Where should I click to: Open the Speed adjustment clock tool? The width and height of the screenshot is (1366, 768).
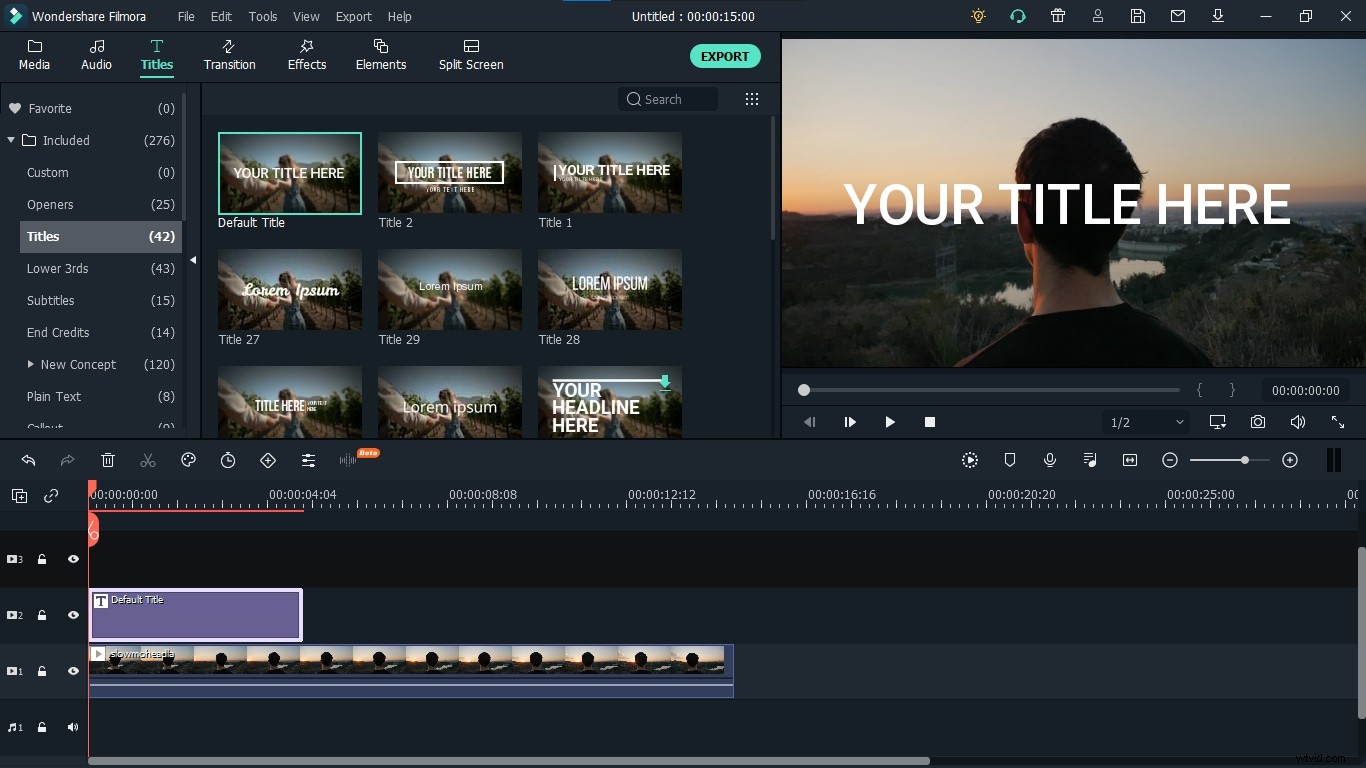coord(228,460)
